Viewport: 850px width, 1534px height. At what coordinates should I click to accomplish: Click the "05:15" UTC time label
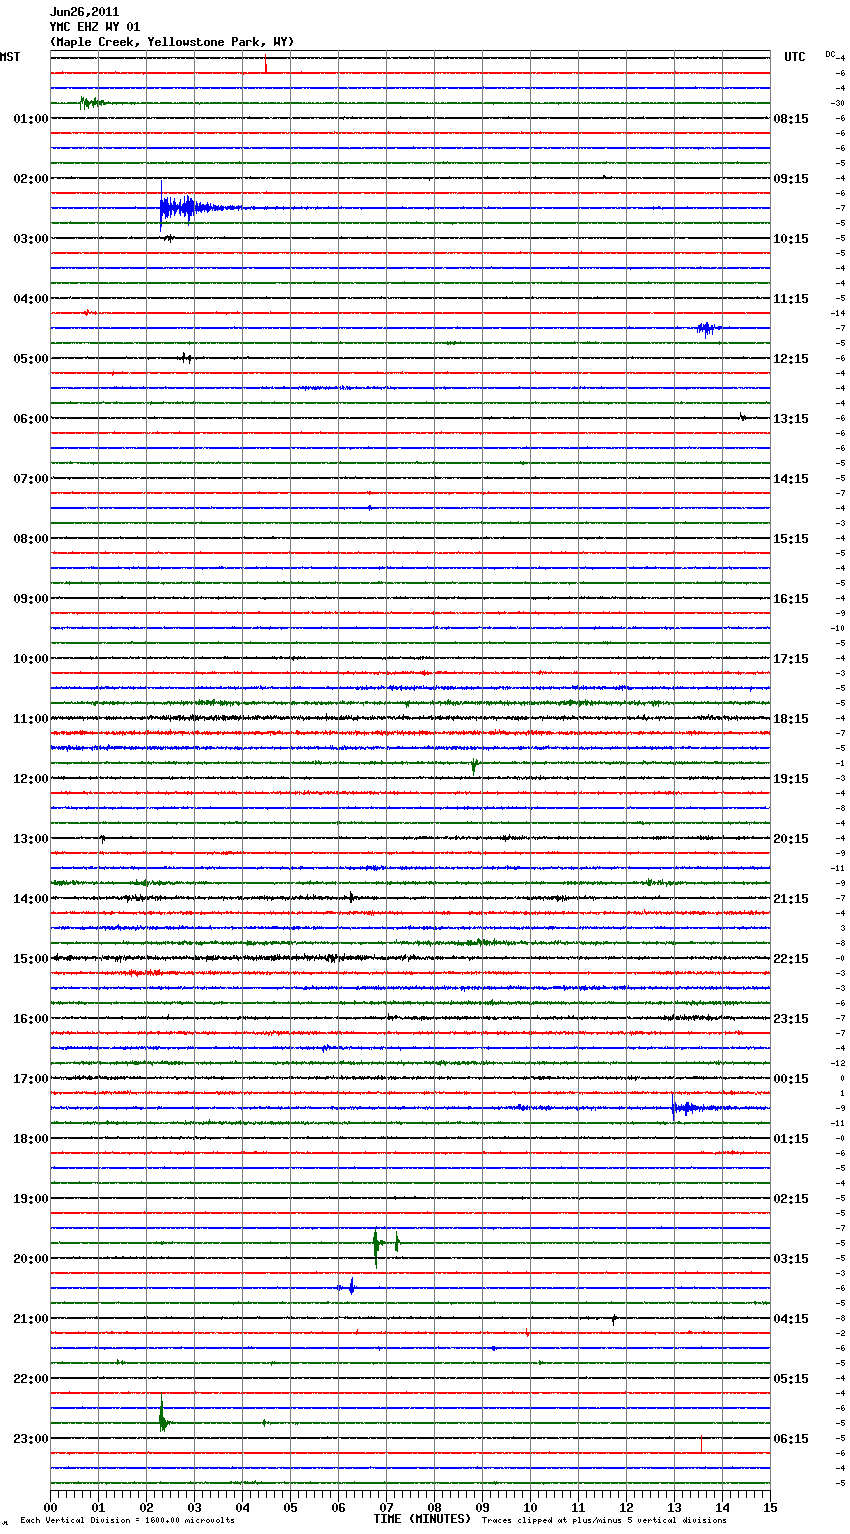[x=791, y=1379]
